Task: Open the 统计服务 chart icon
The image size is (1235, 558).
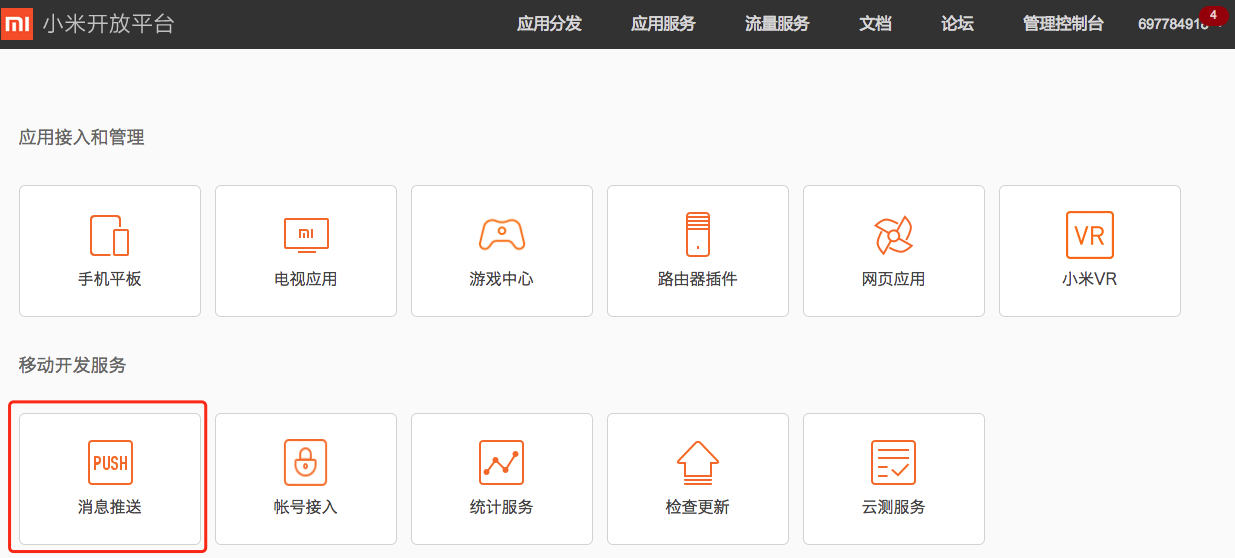Action: (x=502, y=462)
